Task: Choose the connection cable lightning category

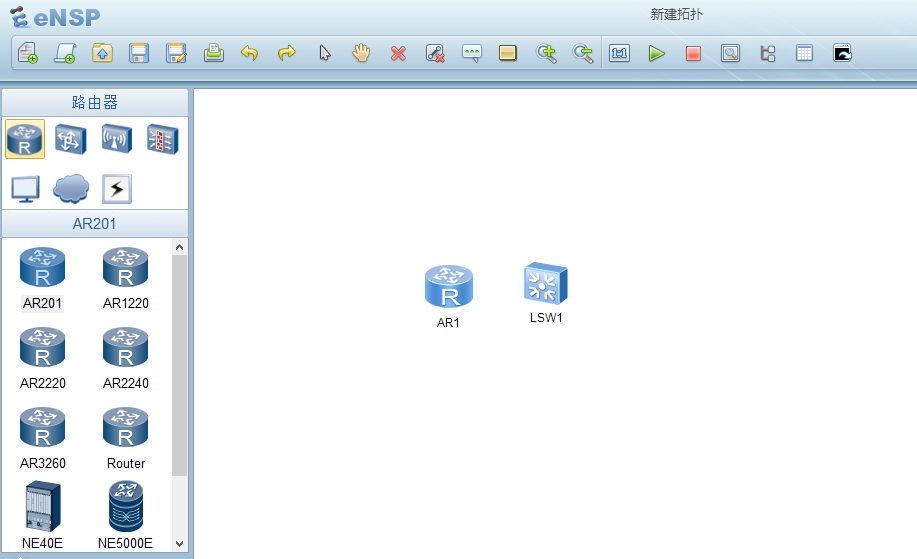Action: (x=117, y=188)
